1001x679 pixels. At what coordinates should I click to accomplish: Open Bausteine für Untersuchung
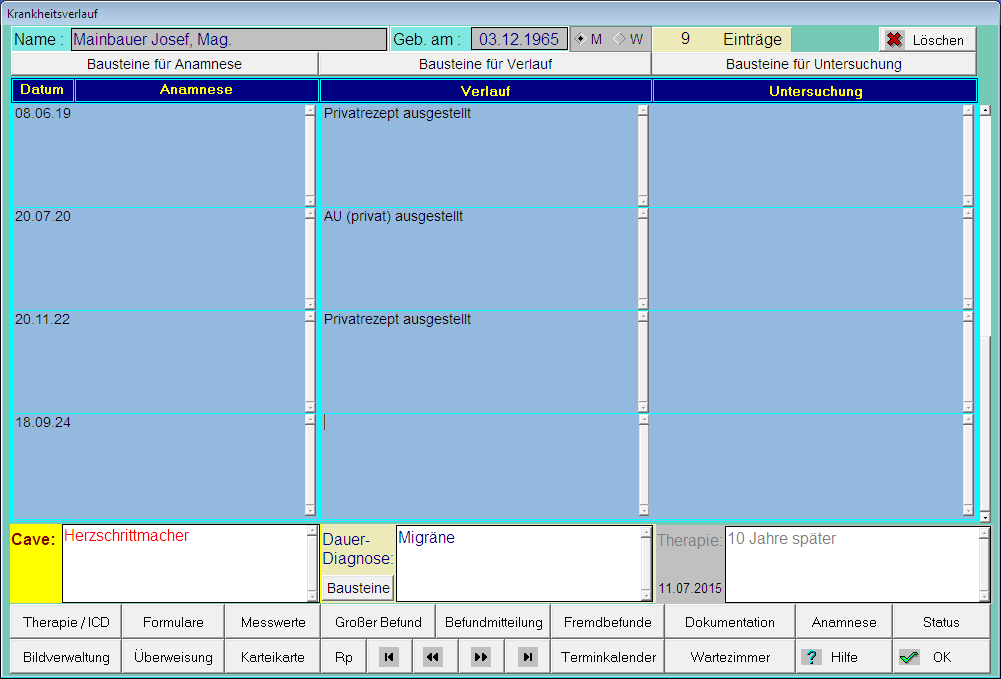point(813,64)
